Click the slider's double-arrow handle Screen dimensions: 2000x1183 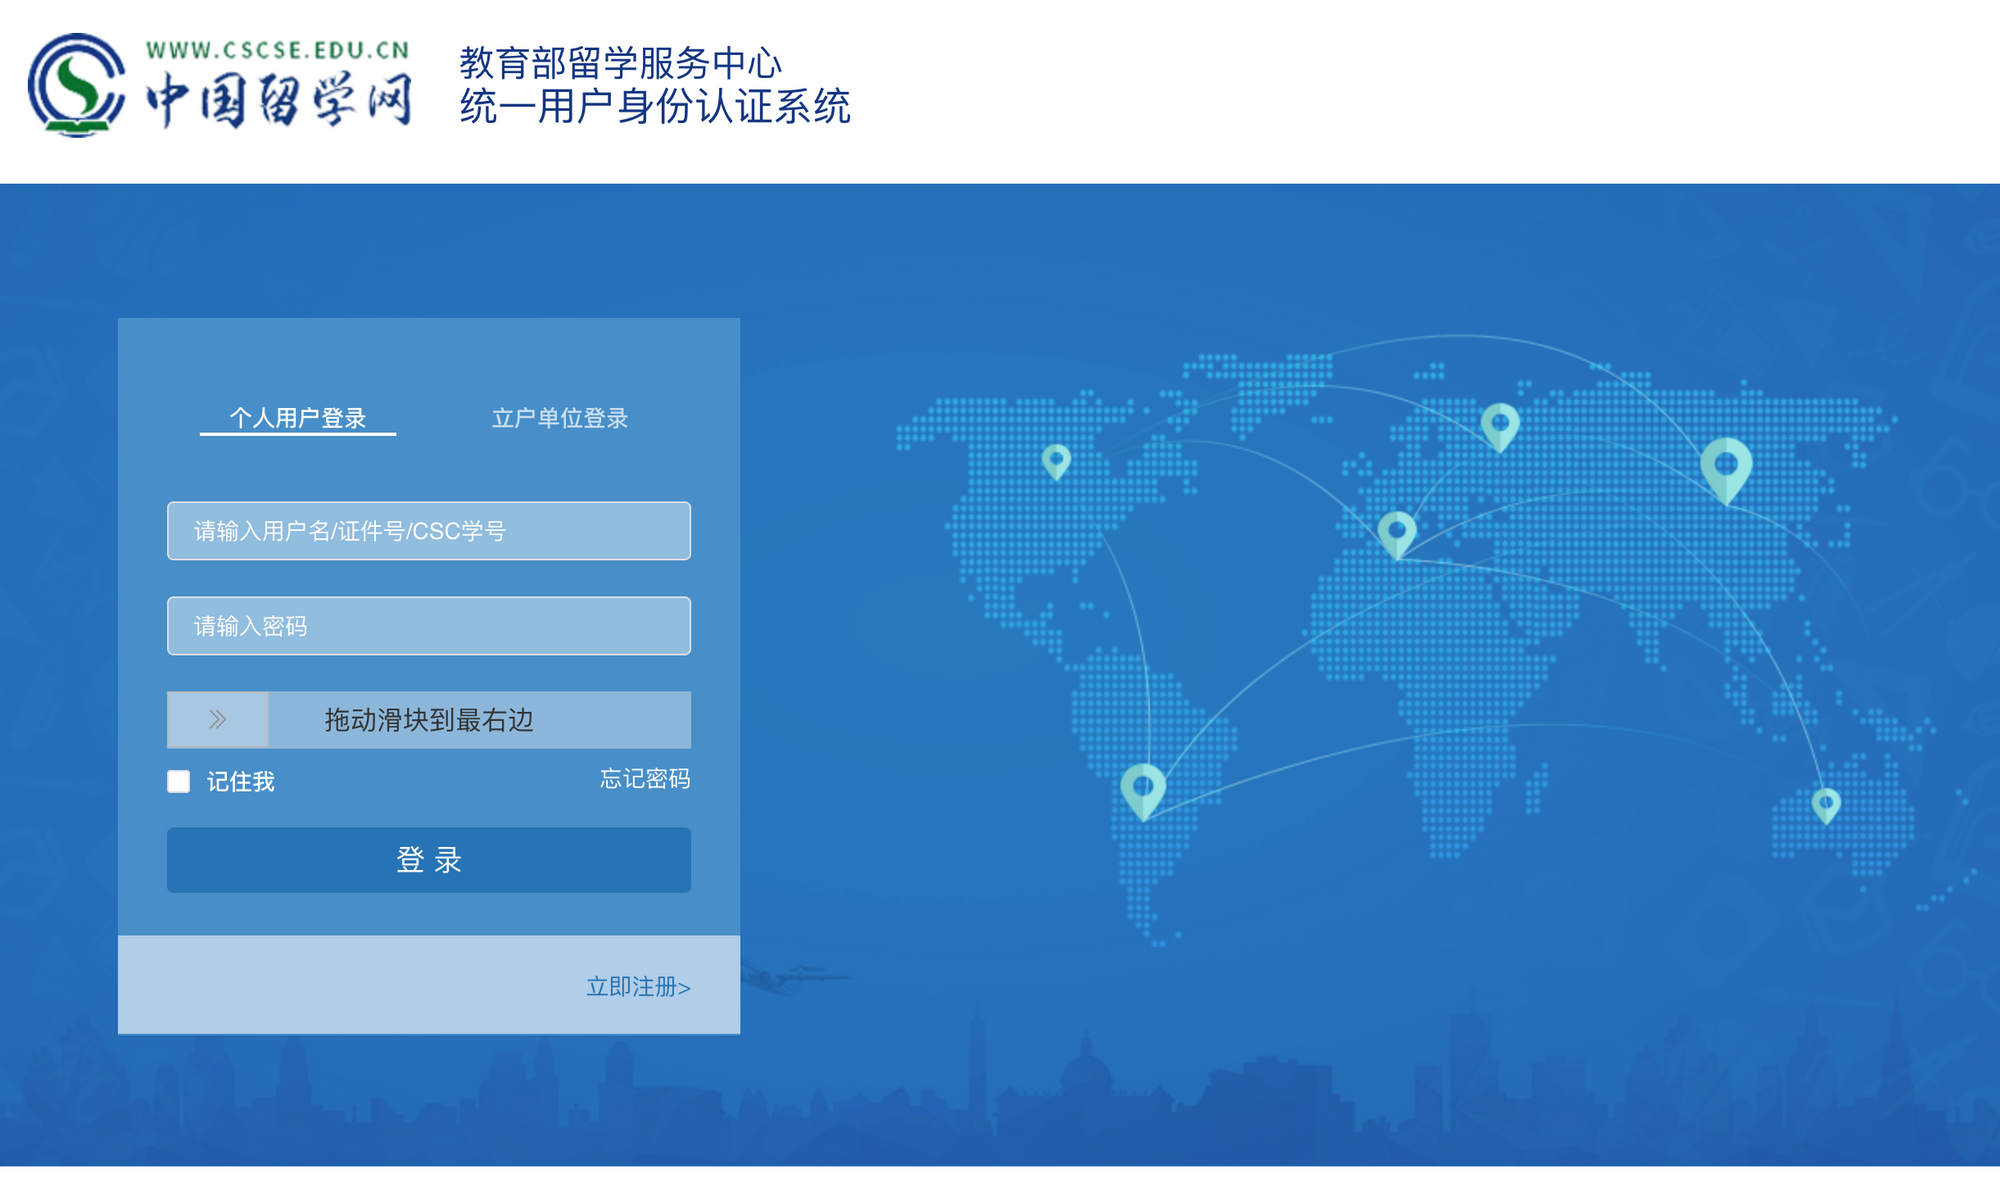point(217,719)
